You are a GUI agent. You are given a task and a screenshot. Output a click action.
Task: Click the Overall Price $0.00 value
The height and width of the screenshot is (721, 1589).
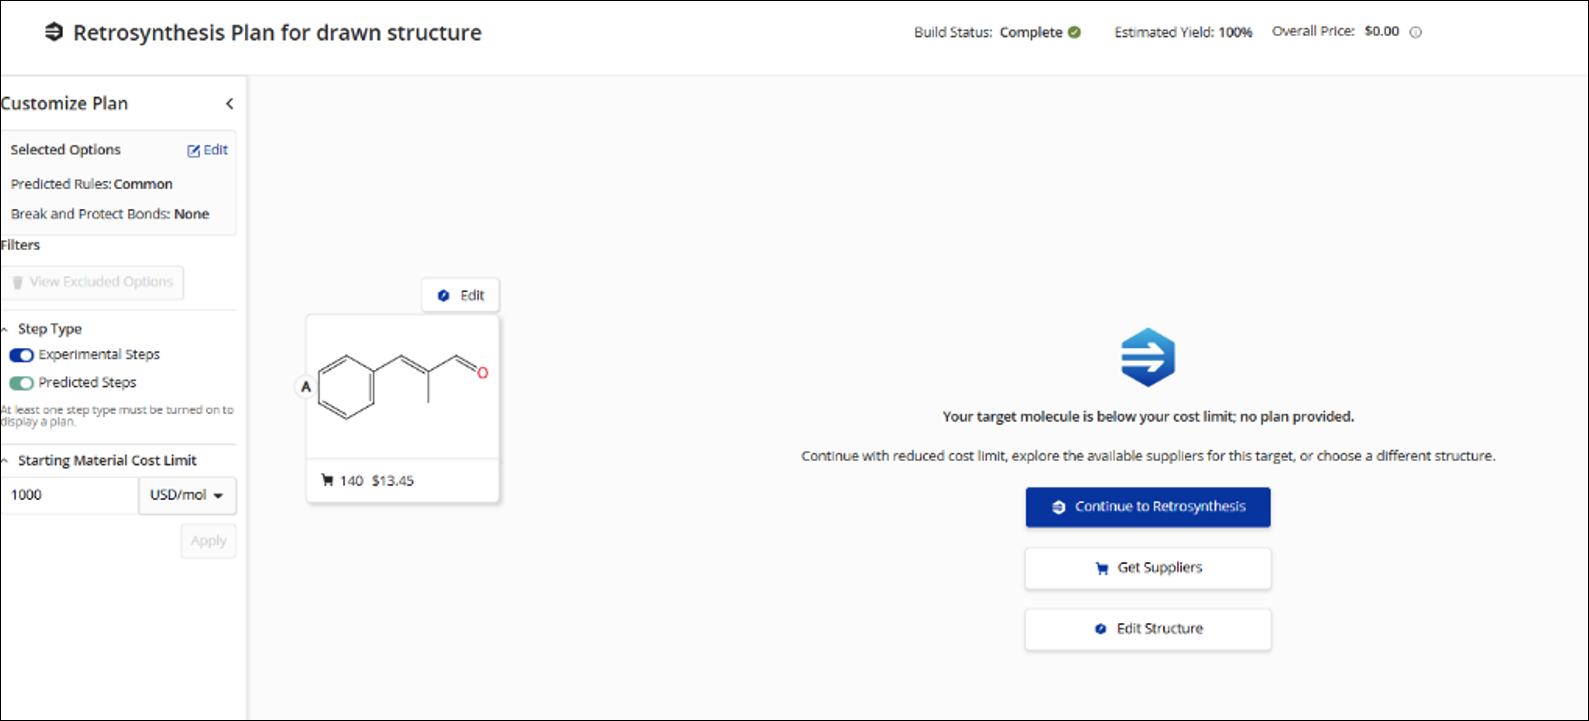tap(1382, 31)
